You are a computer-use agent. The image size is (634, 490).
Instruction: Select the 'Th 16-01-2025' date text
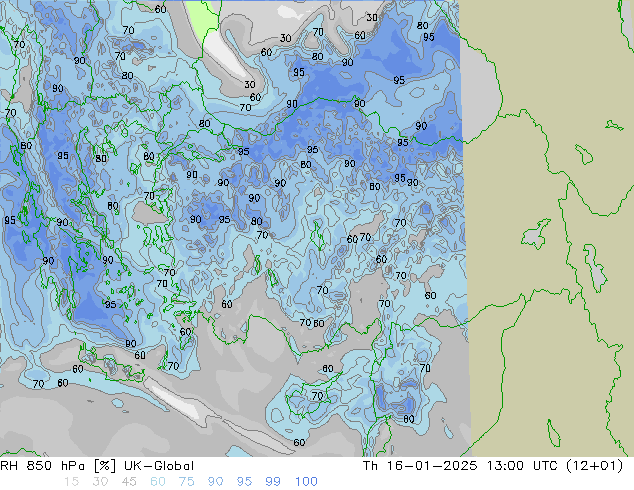pos(420,466)
